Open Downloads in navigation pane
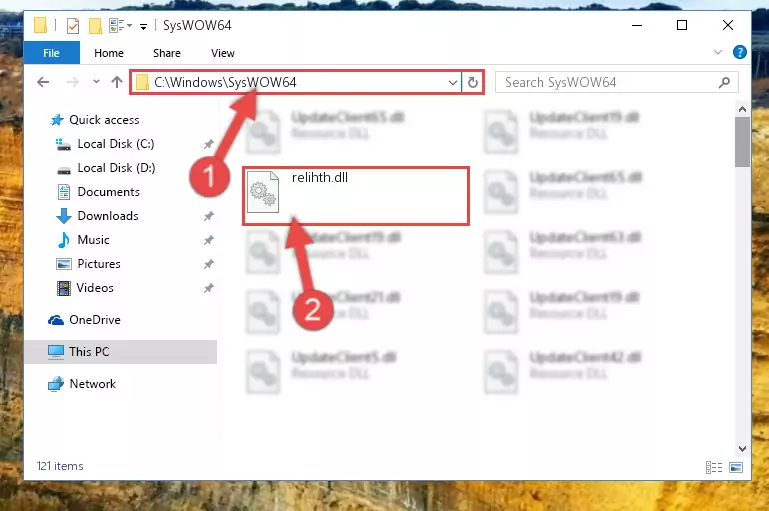Image resolution: width=769 pixels, height=511 pixels. click(108, 216)
